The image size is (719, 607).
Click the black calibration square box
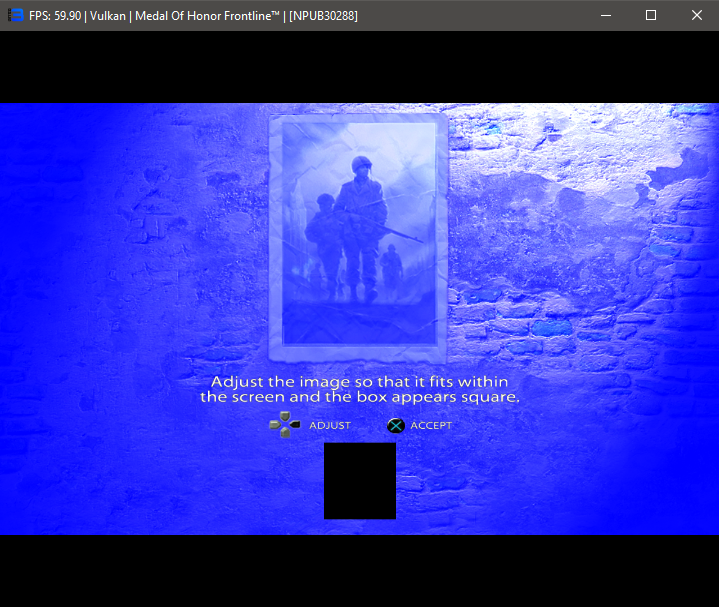(359, 481)
